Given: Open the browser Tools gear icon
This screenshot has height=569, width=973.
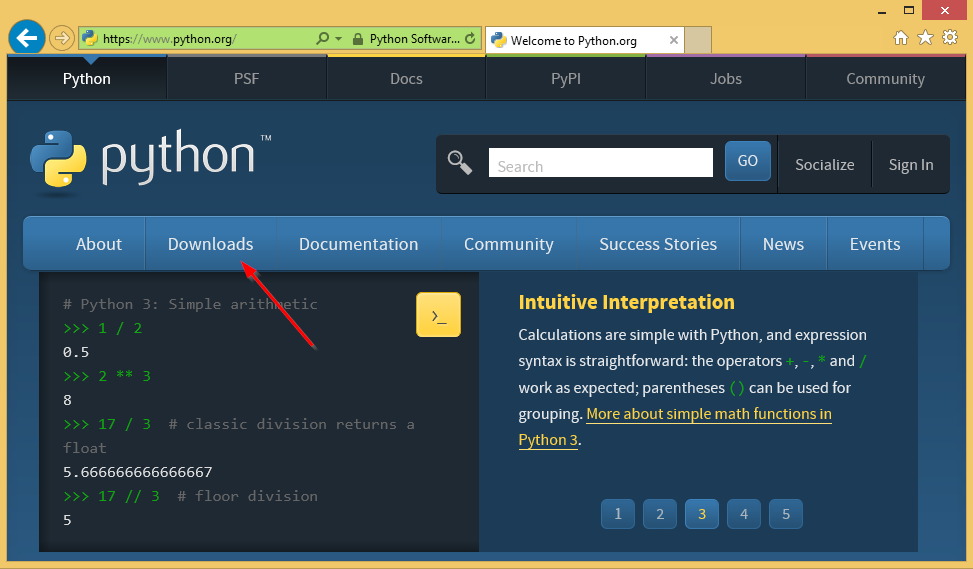Looking at the screenshot, I should pyautogui.click(x=950, y=38).
